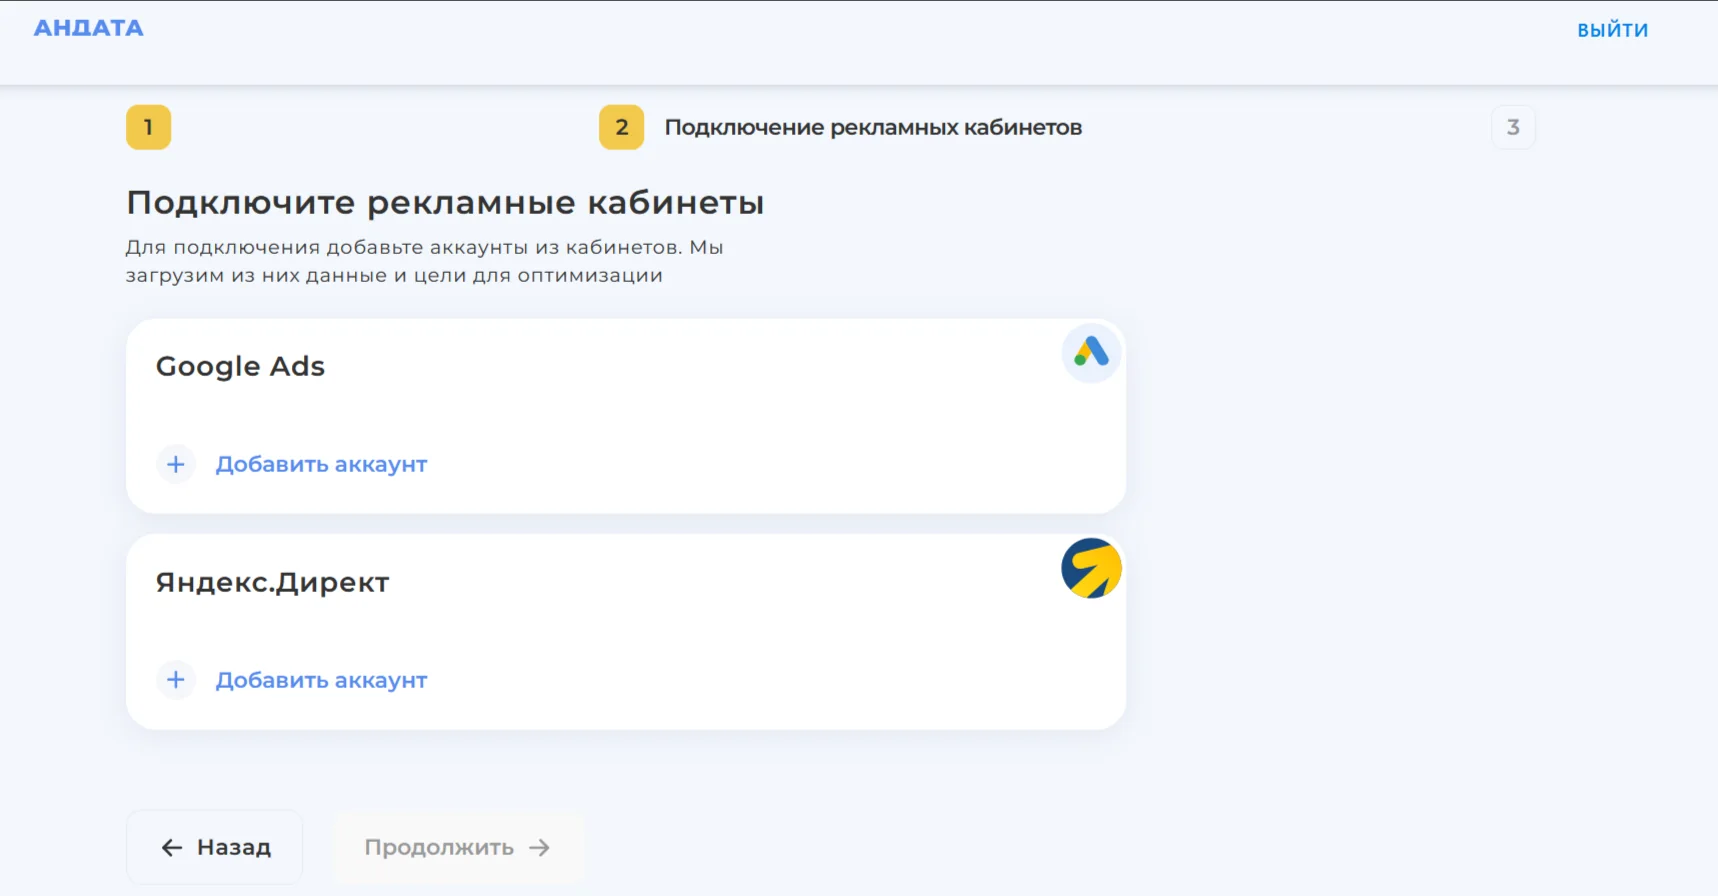Go to step 1 badge
1718x896 pixels.
pyautogui.click(x=149, y=127)
